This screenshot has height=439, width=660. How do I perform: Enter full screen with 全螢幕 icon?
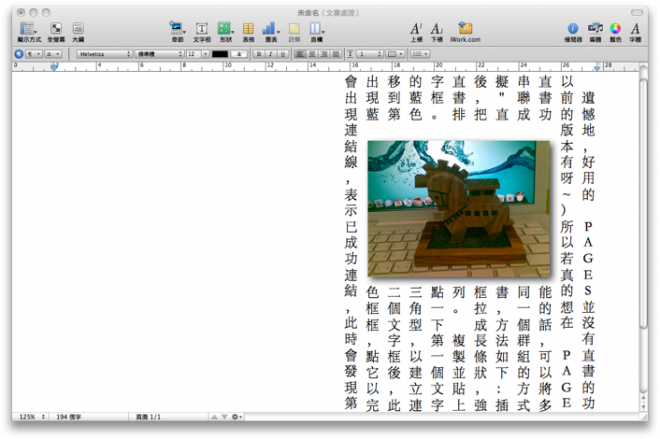click(x=56, y=29)
